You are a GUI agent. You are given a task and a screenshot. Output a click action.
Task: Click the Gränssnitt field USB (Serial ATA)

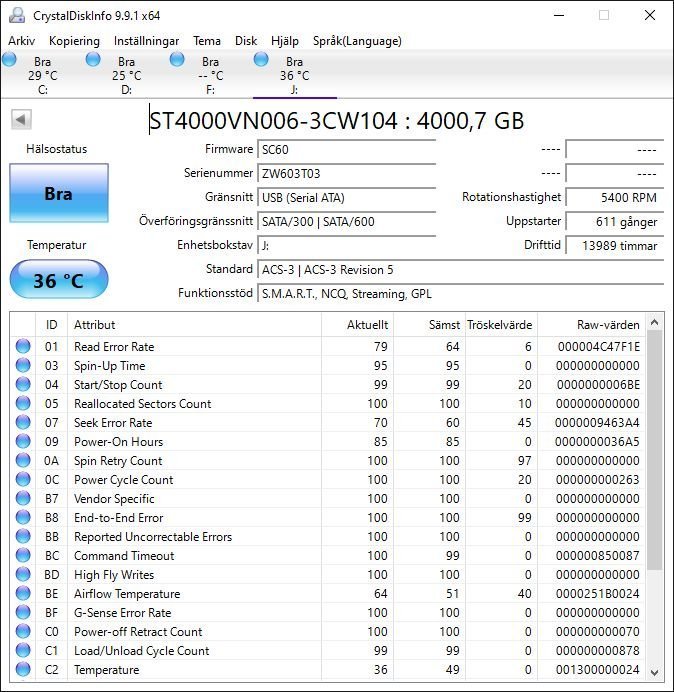[346, 198]
